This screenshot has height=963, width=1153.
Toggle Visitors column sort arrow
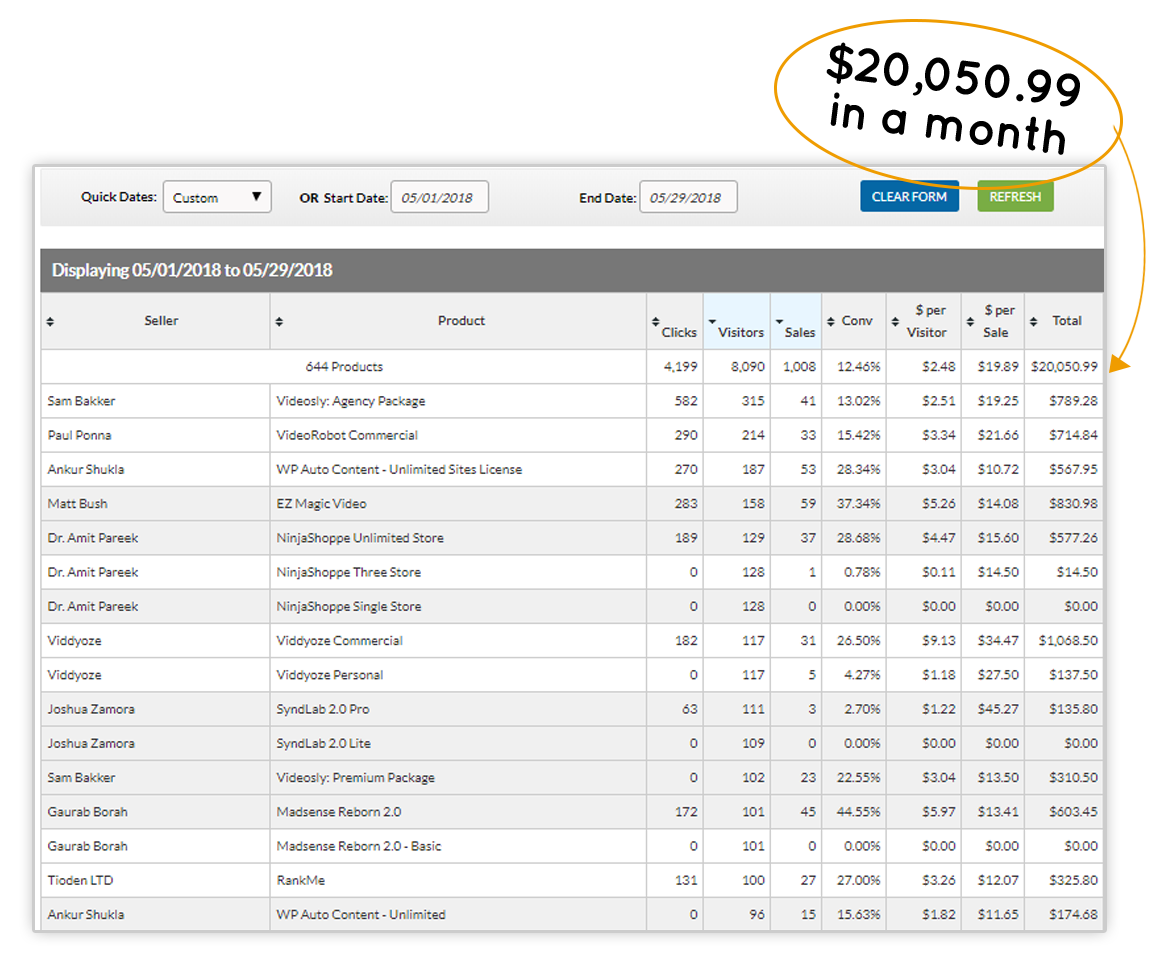pos(712,321)
